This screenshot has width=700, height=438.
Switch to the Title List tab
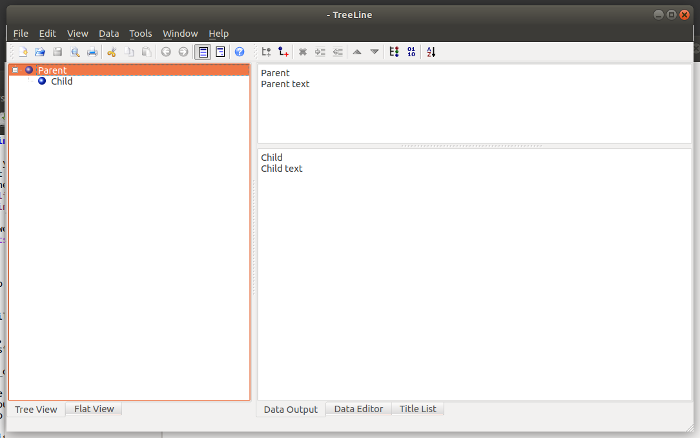(x=417, y=409)
